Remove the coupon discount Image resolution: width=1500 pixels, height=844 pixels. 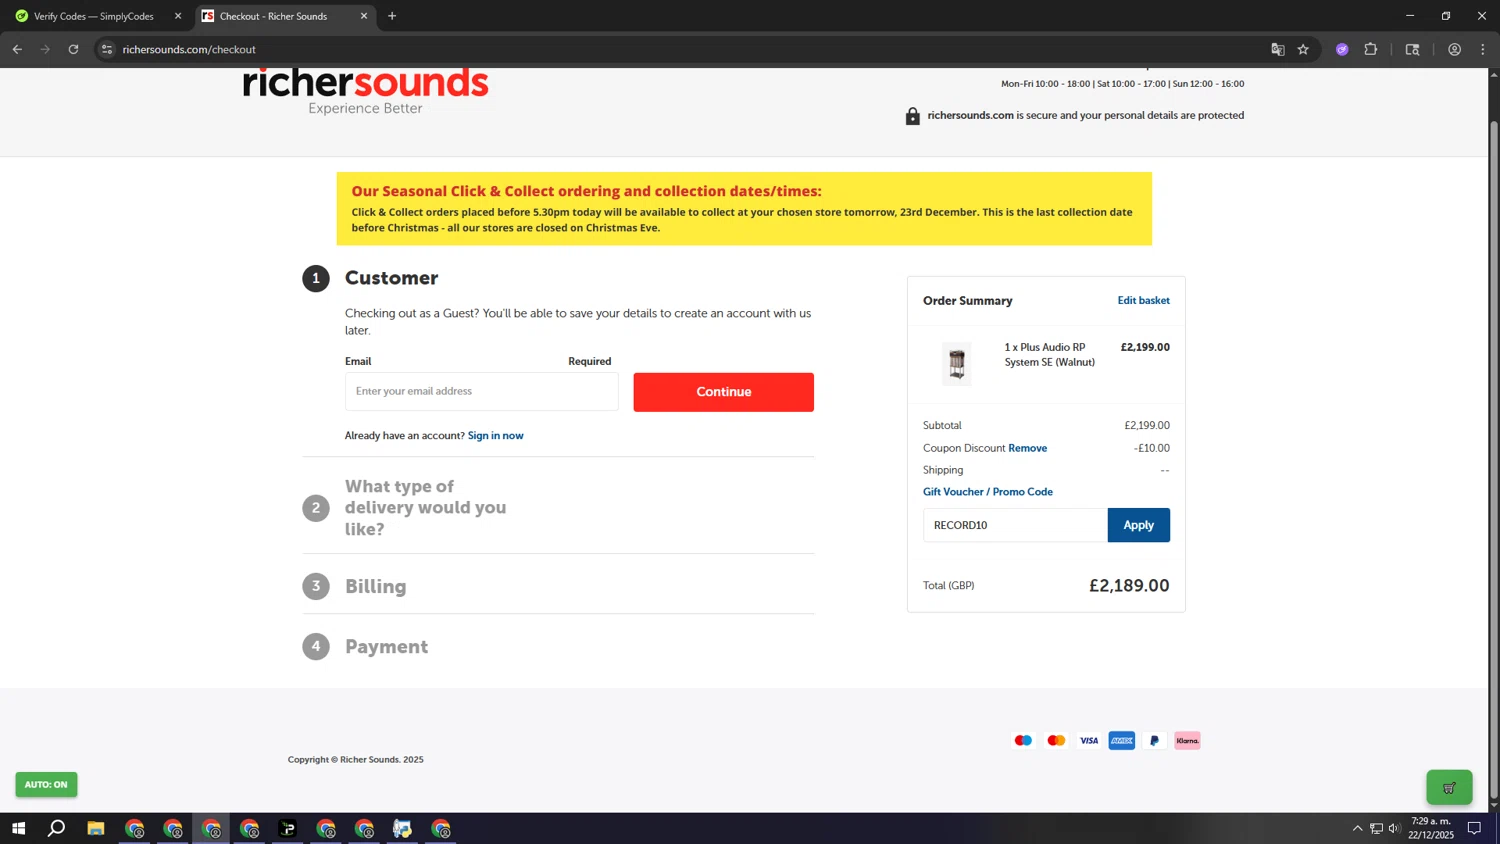coord(1027,448)
